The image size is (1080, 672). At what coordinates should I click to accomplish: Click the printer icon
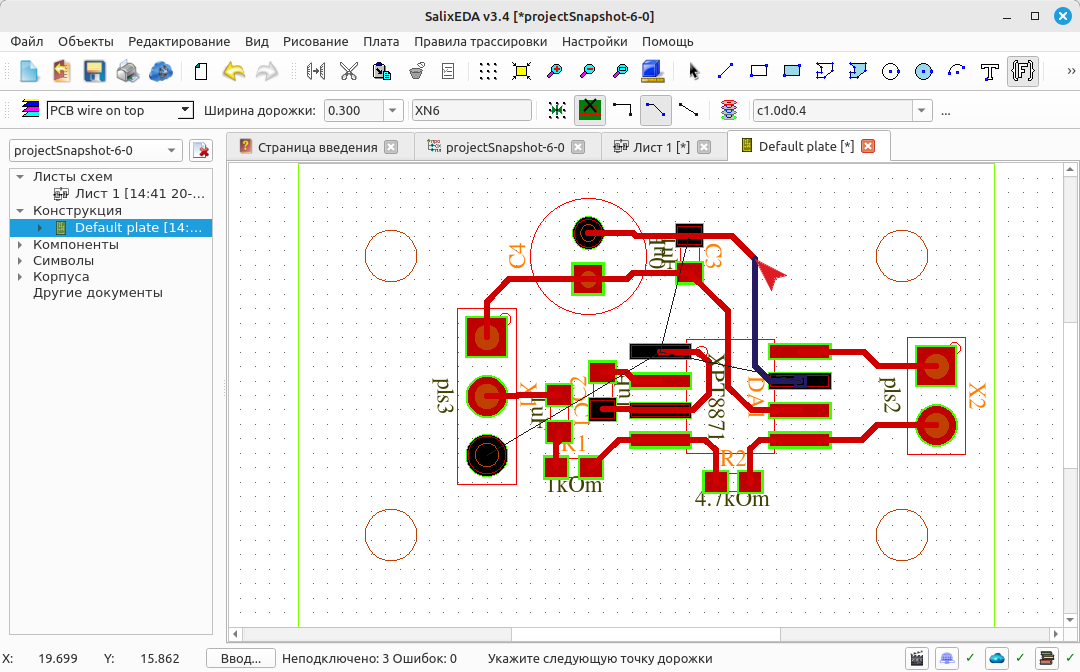(x=128, y=71)
